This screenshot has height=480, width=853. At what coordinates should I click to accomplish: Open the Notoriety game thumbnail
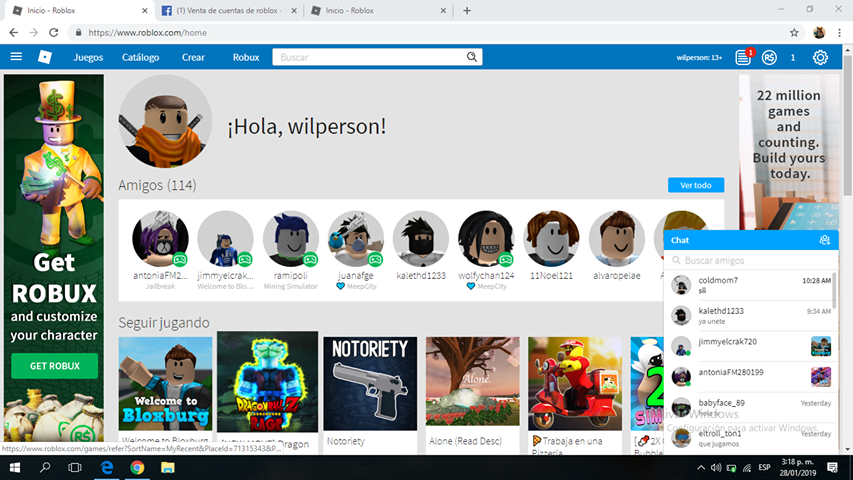tap(370, 384)
